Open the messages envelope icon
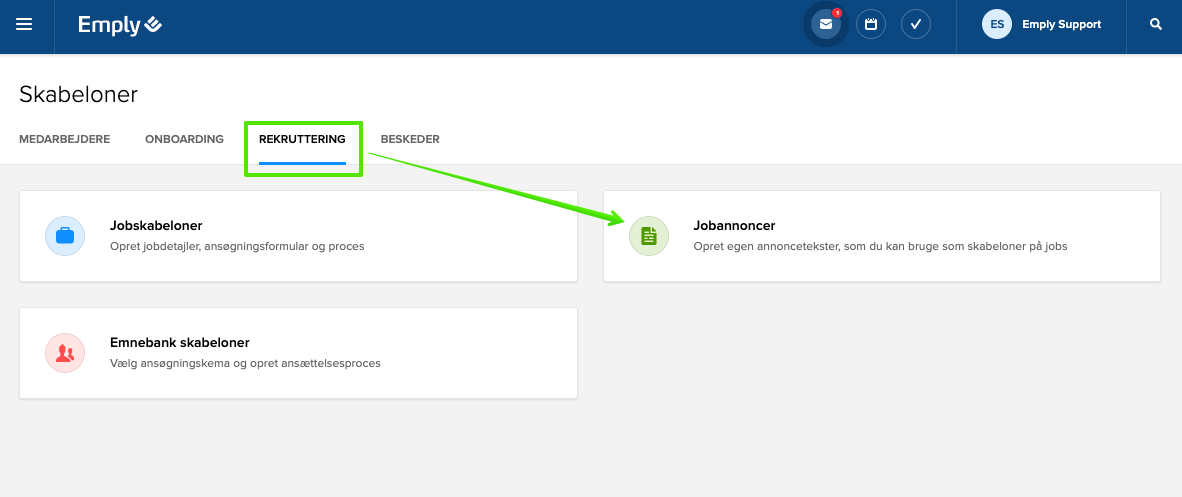The width and height of the screenshot is (1182, 497). 825,25
